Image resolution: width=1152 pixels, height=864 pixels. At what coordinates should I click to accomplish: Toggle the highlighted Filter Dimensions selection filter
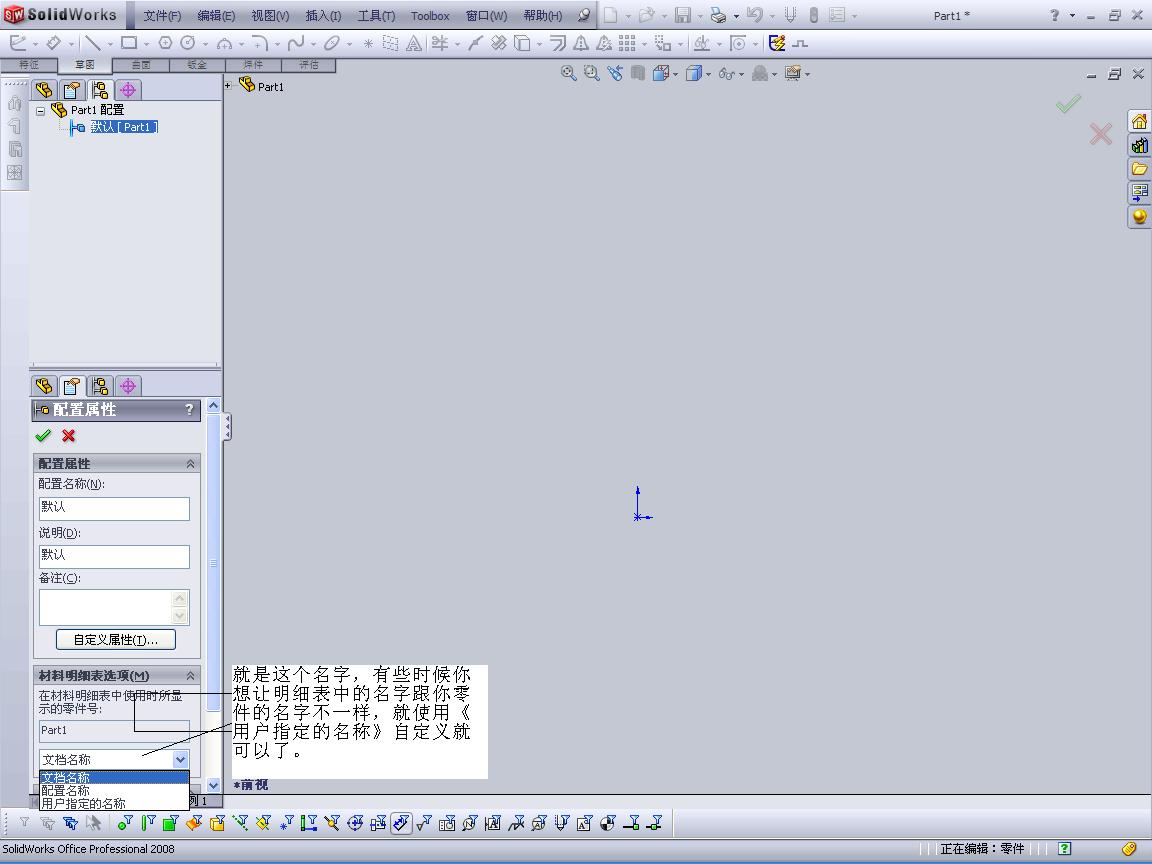point(401,823)
